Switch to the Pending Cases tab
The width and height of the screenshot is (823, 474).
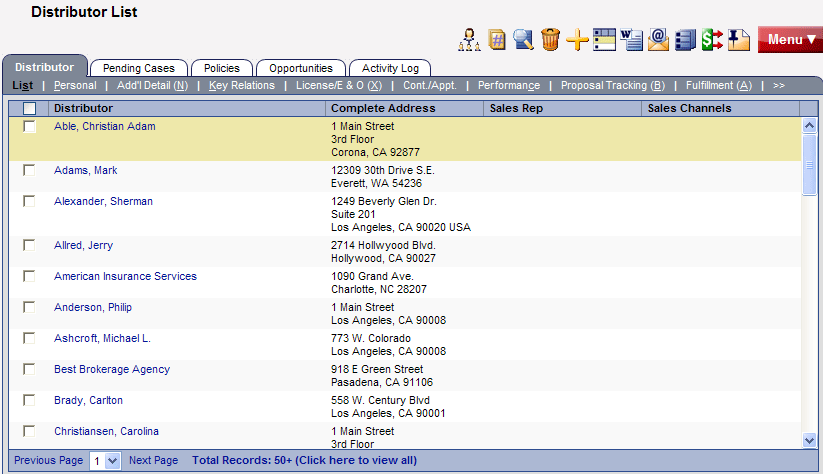click(x=139, y=68)
